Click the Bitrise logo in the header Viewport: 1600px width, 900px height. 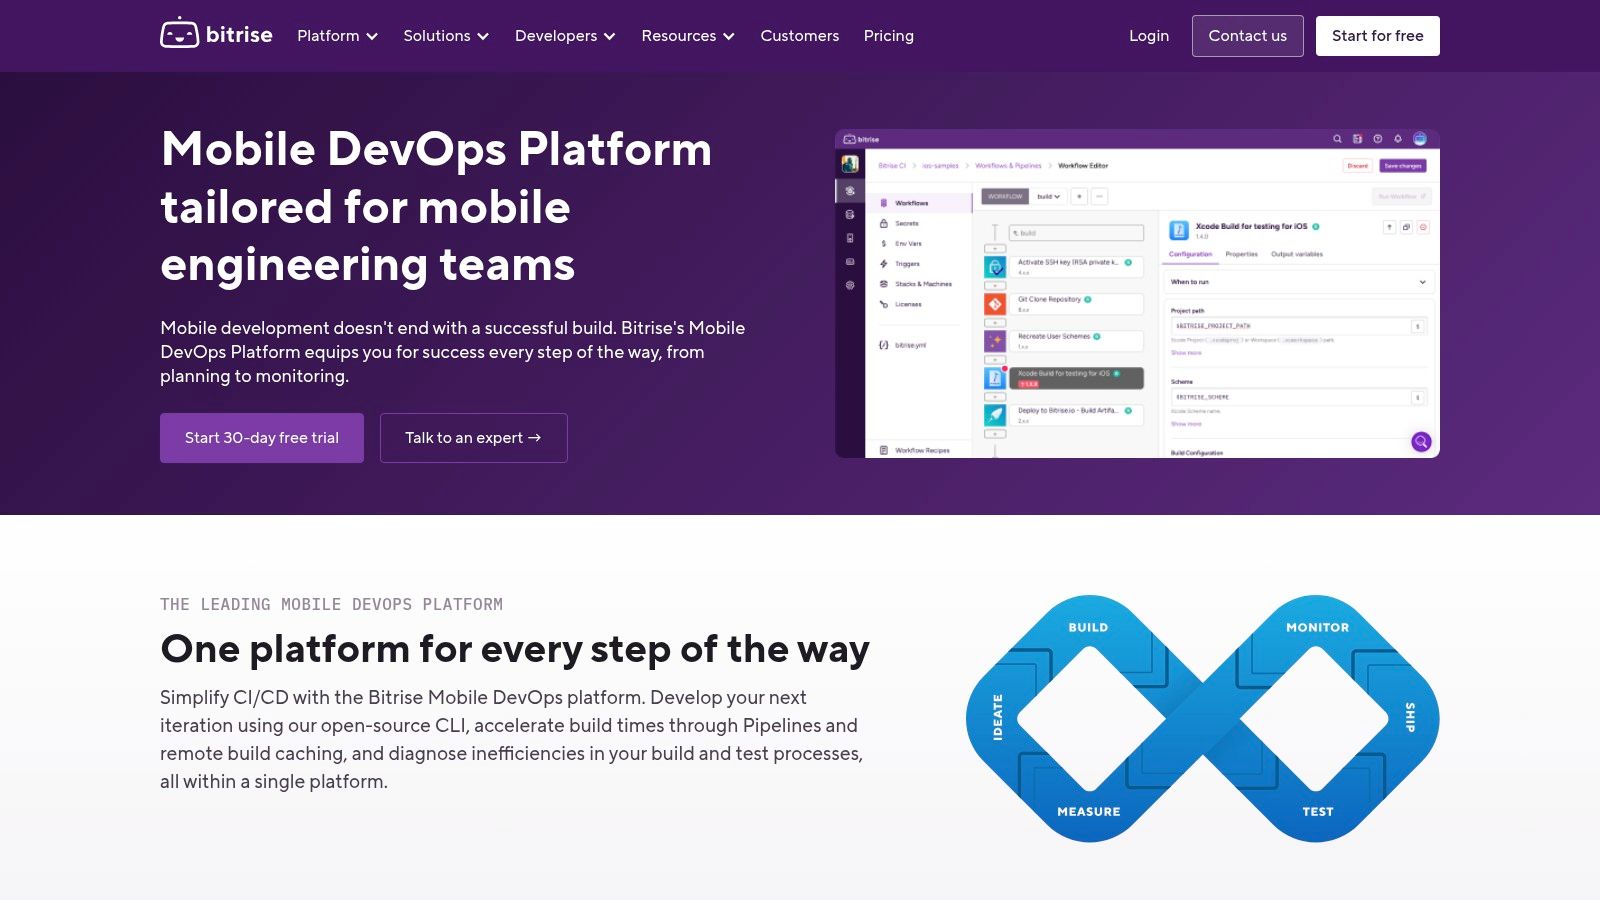(x=216, y=35)
